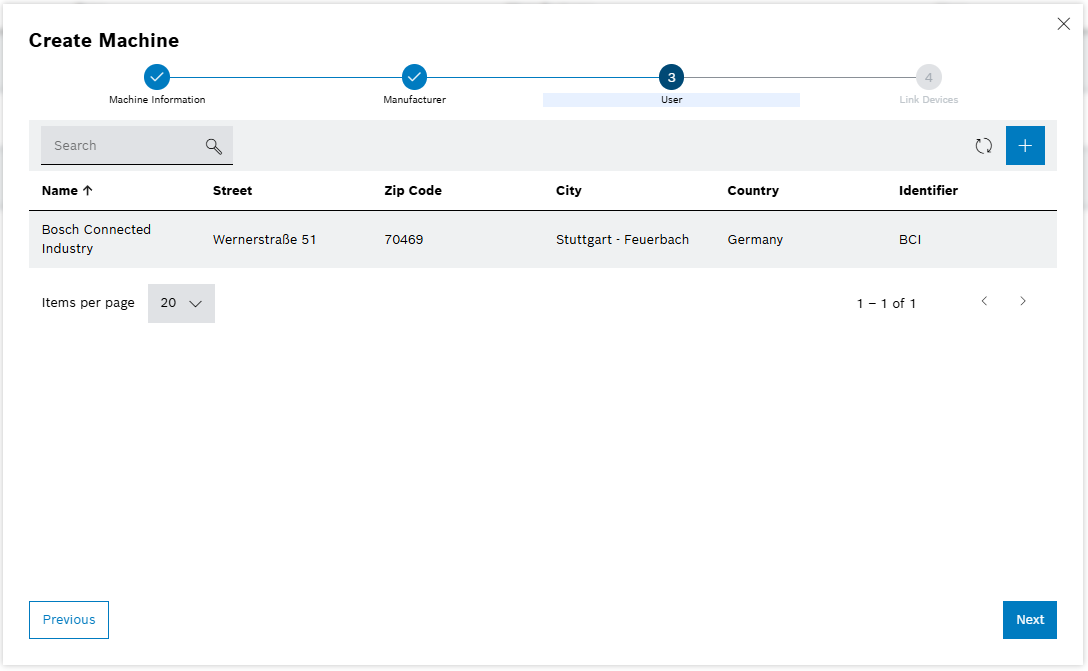
Task: Click the magnifying glass search icon
Action: (x=213, y=146)
